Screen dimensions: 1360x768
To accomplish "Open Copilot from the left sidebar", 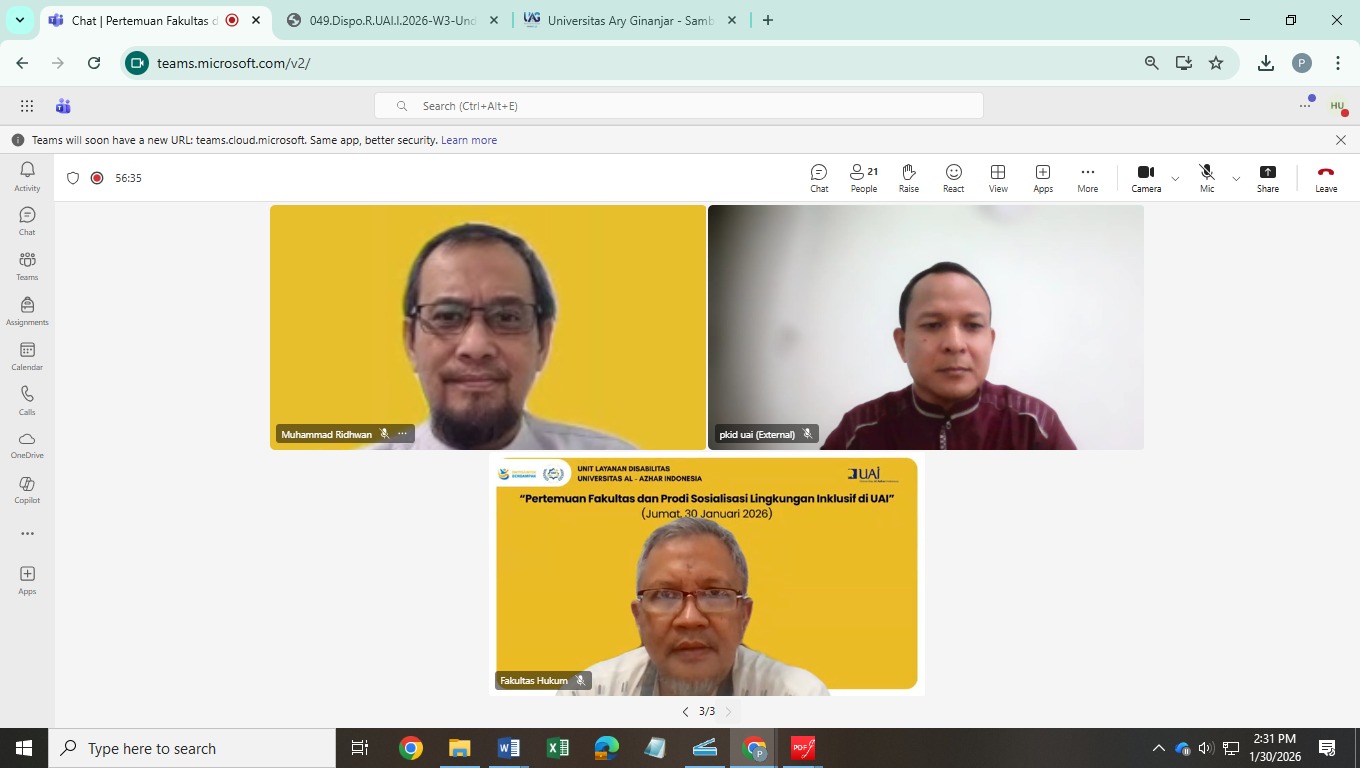I will [27, 489].
